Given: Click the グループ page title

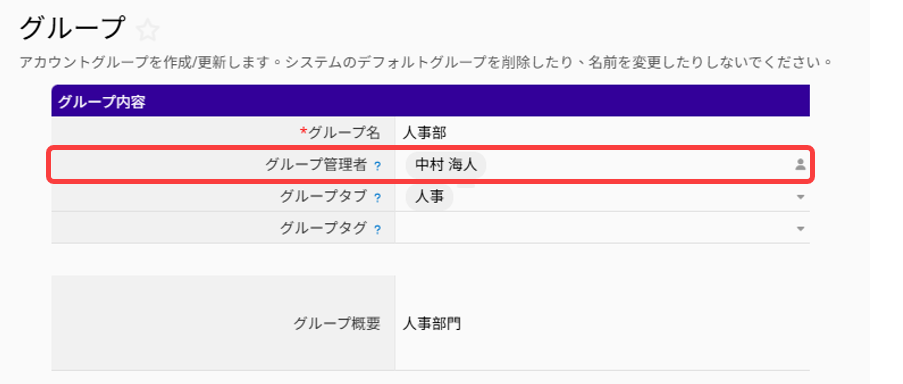Looking at the screenshot, I should click(x=72, y=29).
